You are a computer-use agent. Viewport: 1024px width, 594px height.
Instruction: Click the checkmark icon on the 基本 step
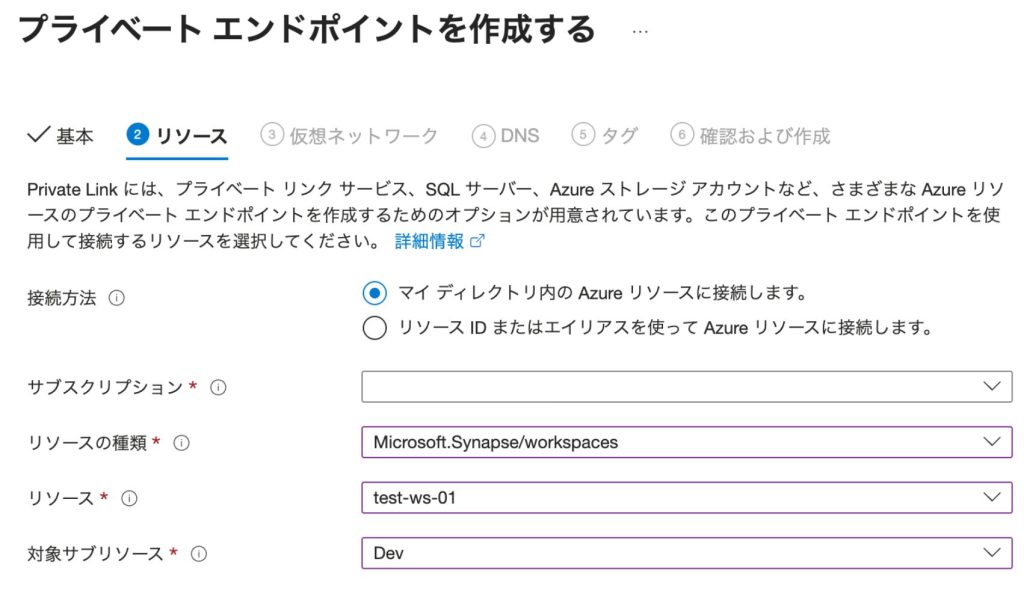(x=38, y=135)
